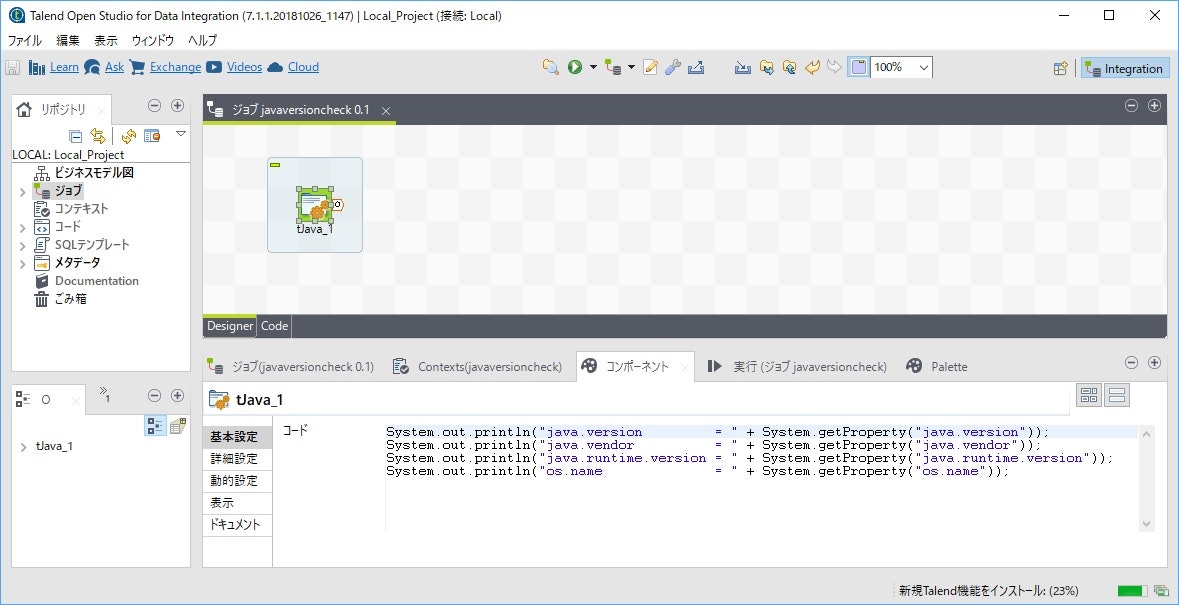Run the job with green play icon

tap(575, 68)
